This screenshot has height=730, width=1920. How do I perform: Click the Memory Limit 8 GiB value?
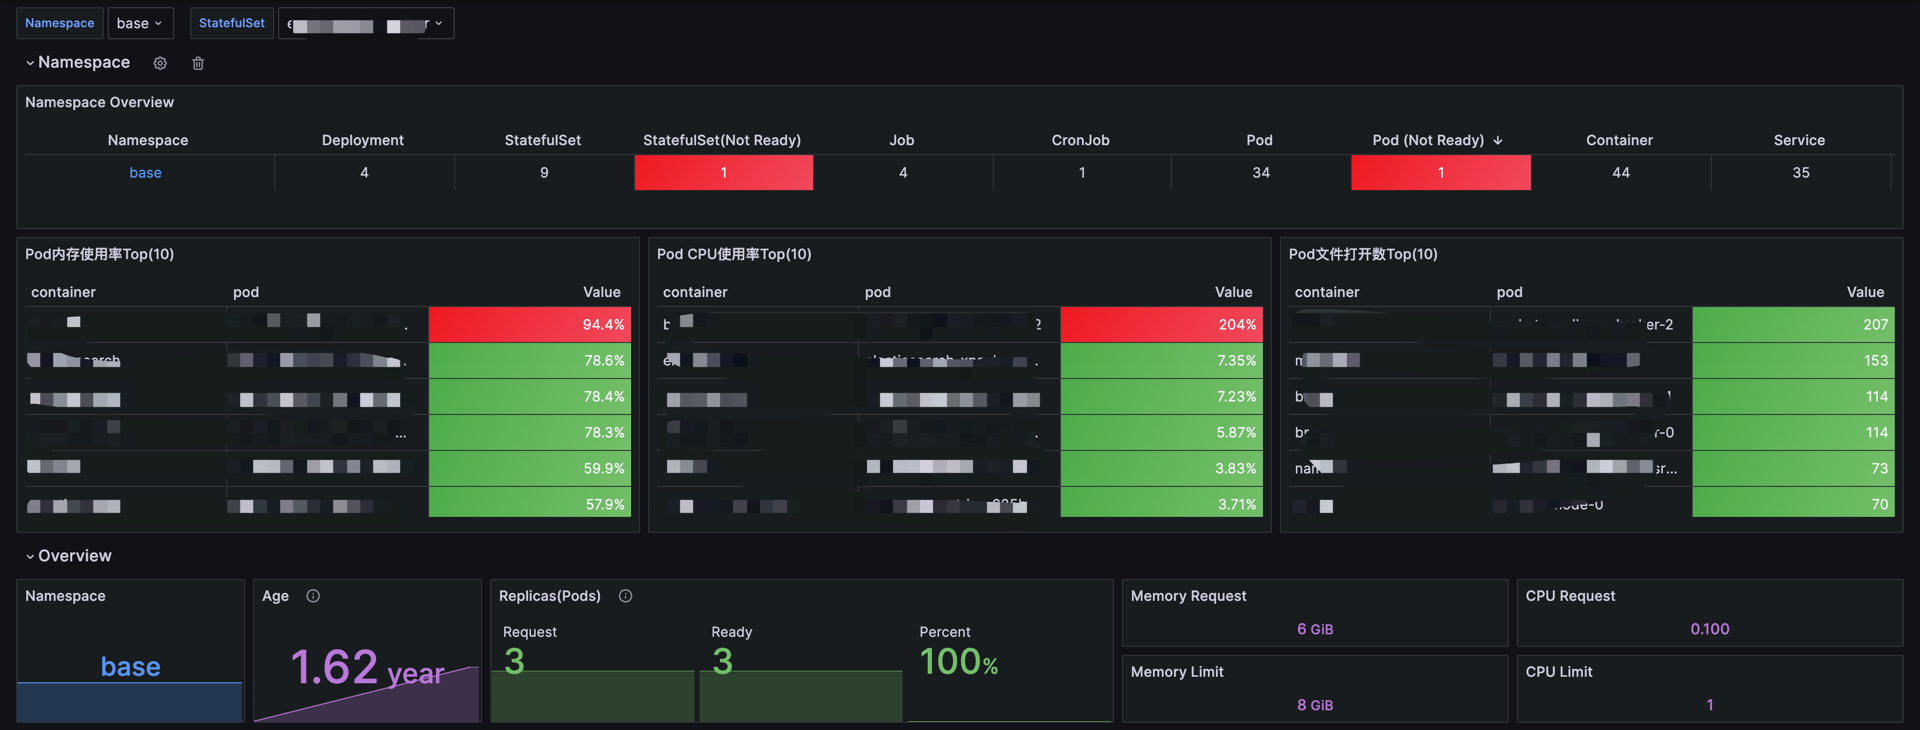[1315, 705]
